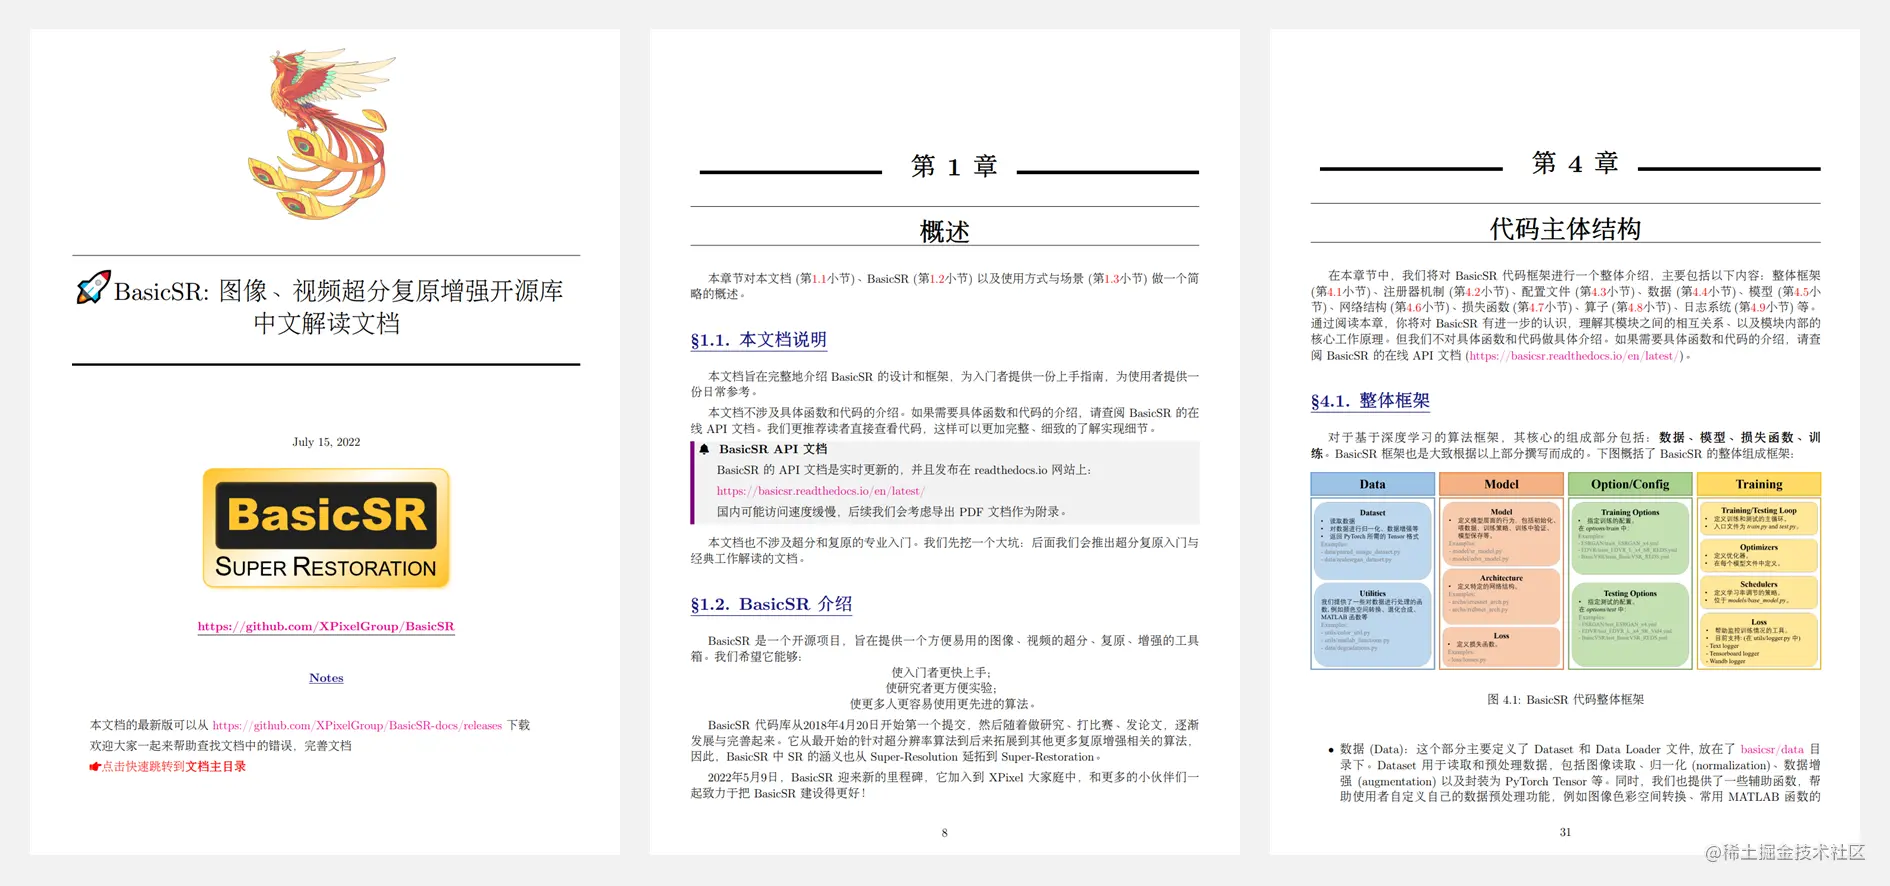Click the line 使入门者更快上手
The image size is (1890, 886).
(941, 673)
